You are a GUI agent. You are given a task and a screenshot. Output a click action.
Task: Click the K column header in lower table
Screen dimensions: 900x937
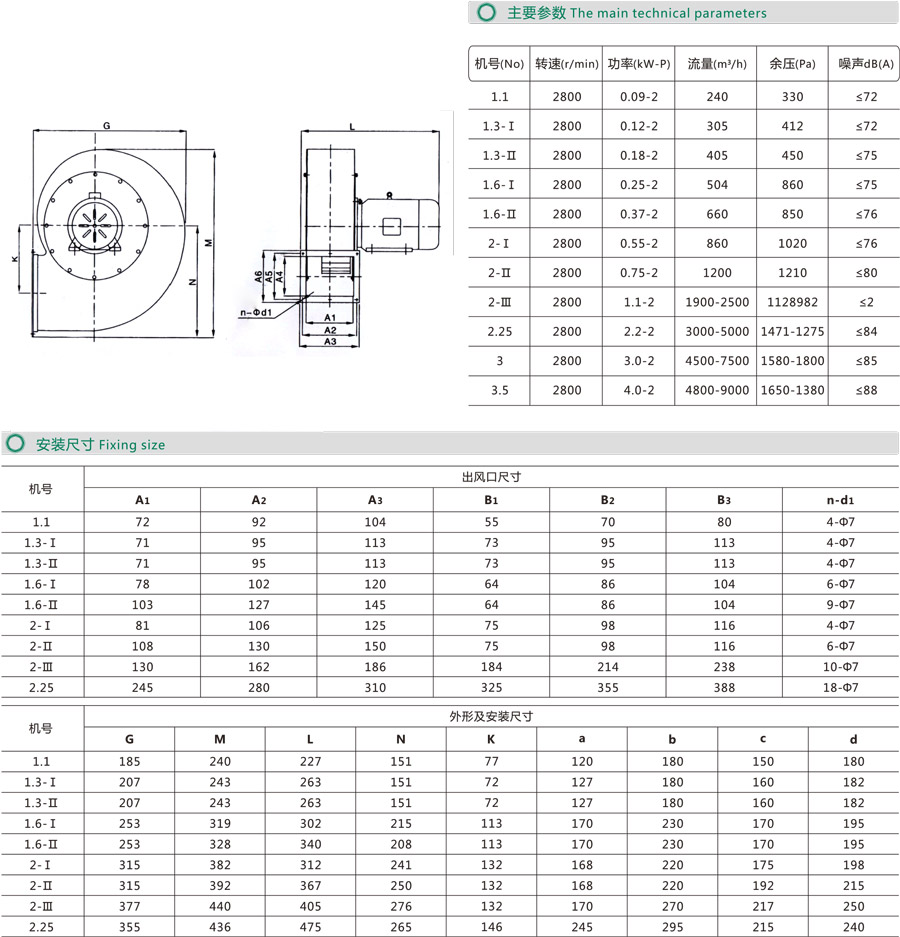(x=491, y=739)
